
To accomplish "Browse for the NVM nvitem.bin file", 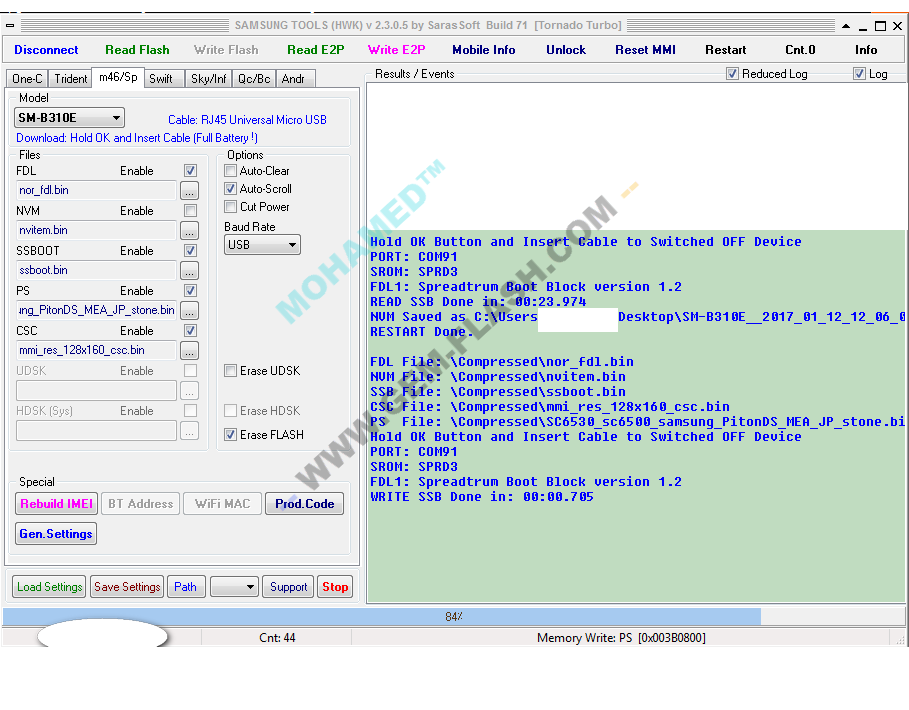I will pos(189,230).
